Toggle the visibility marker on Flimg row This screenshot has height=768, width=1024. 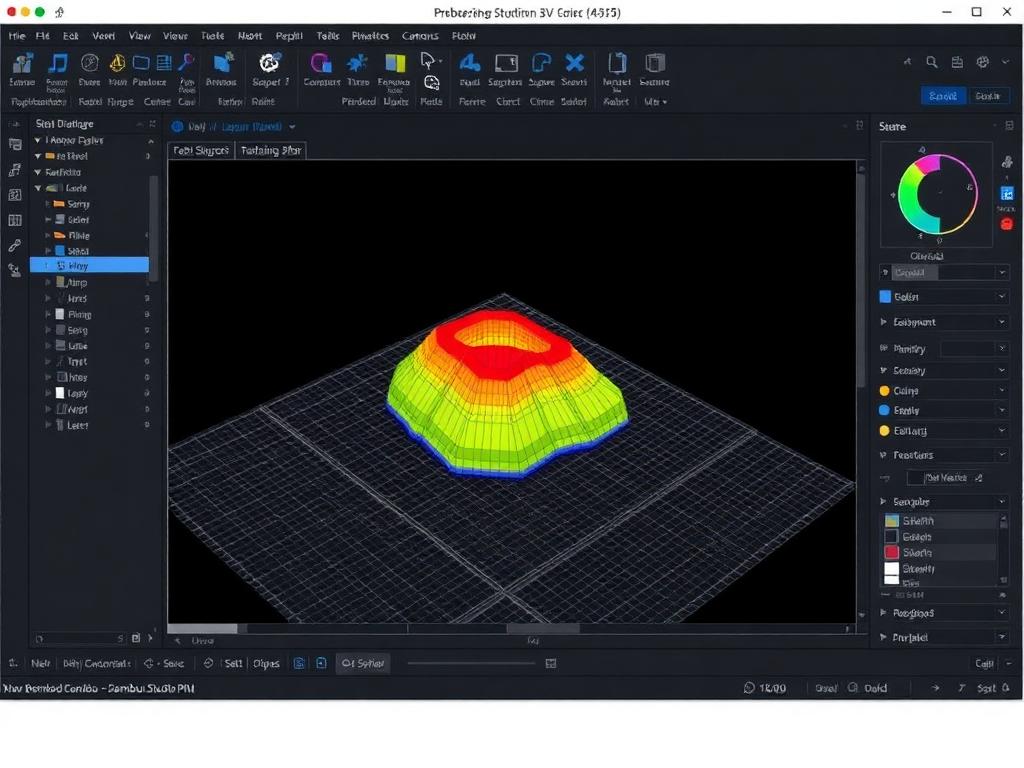pos(147,314)
